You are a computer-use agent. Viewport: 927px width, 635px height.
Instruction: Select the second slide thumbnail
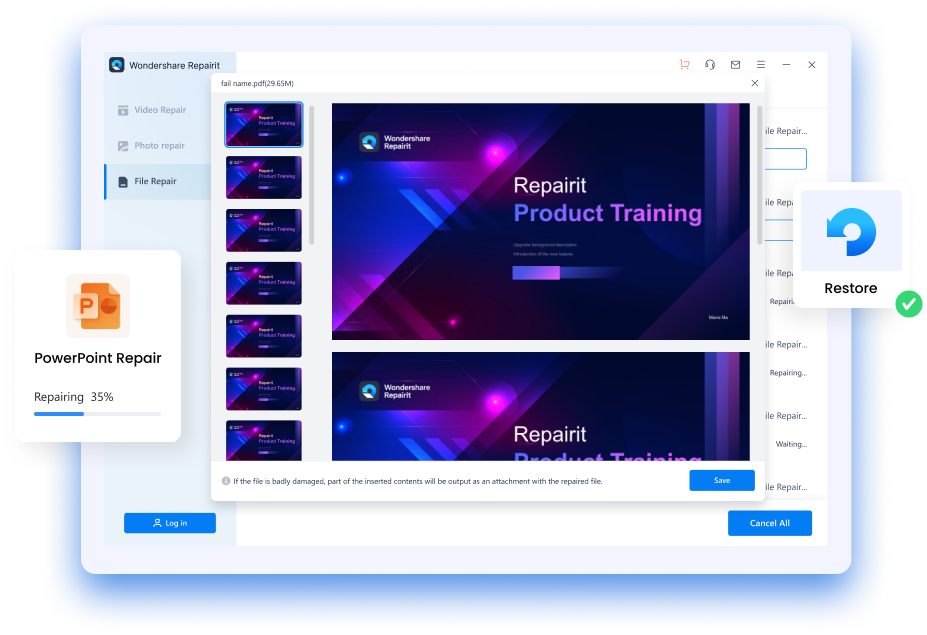click(x=264, y=177)
